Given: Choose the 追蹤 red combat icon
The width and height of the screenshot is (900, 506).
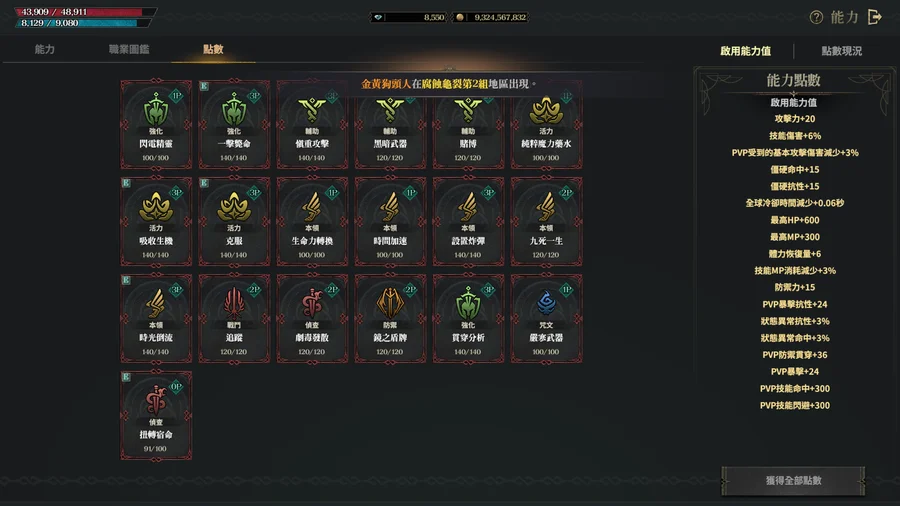Looking at the screenshot, I should [234, 303].
